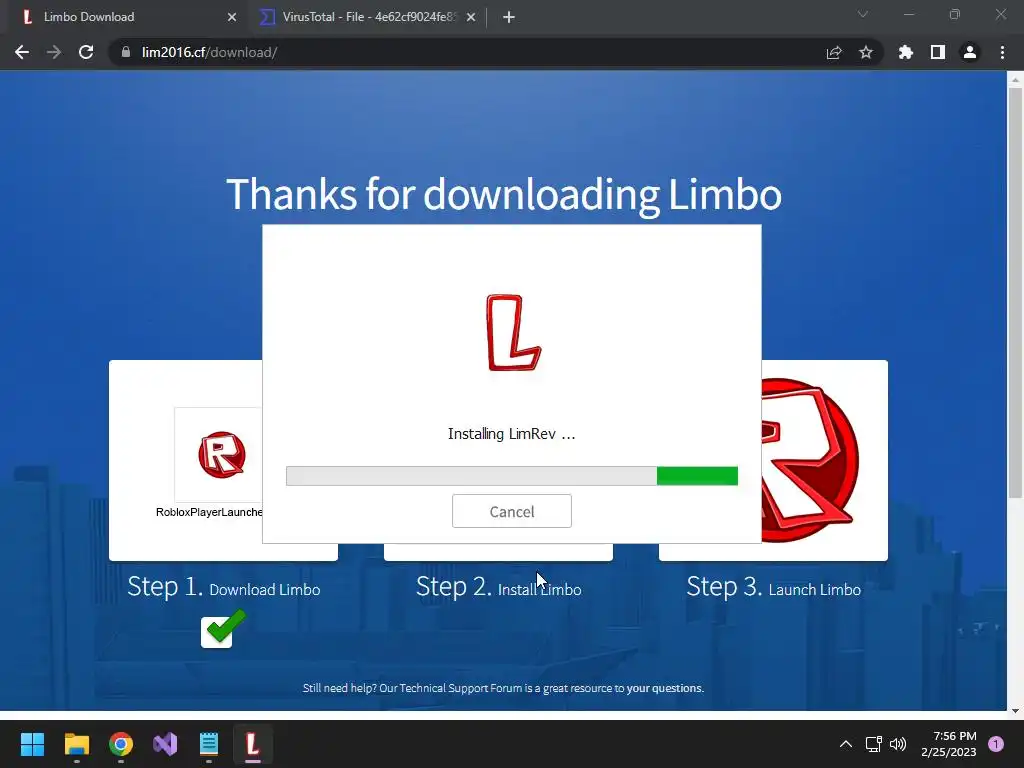Select the Limbo installer taskbar icon
1024x768 pixels.
point(253,744)
